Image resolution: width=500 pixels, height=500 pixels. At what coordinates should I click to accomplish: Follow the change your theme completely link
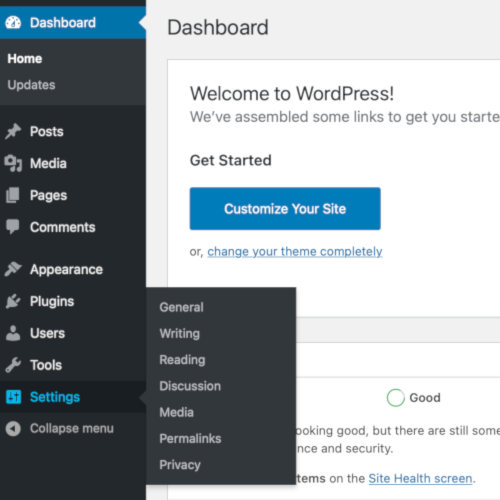click(x=295, y=252)
